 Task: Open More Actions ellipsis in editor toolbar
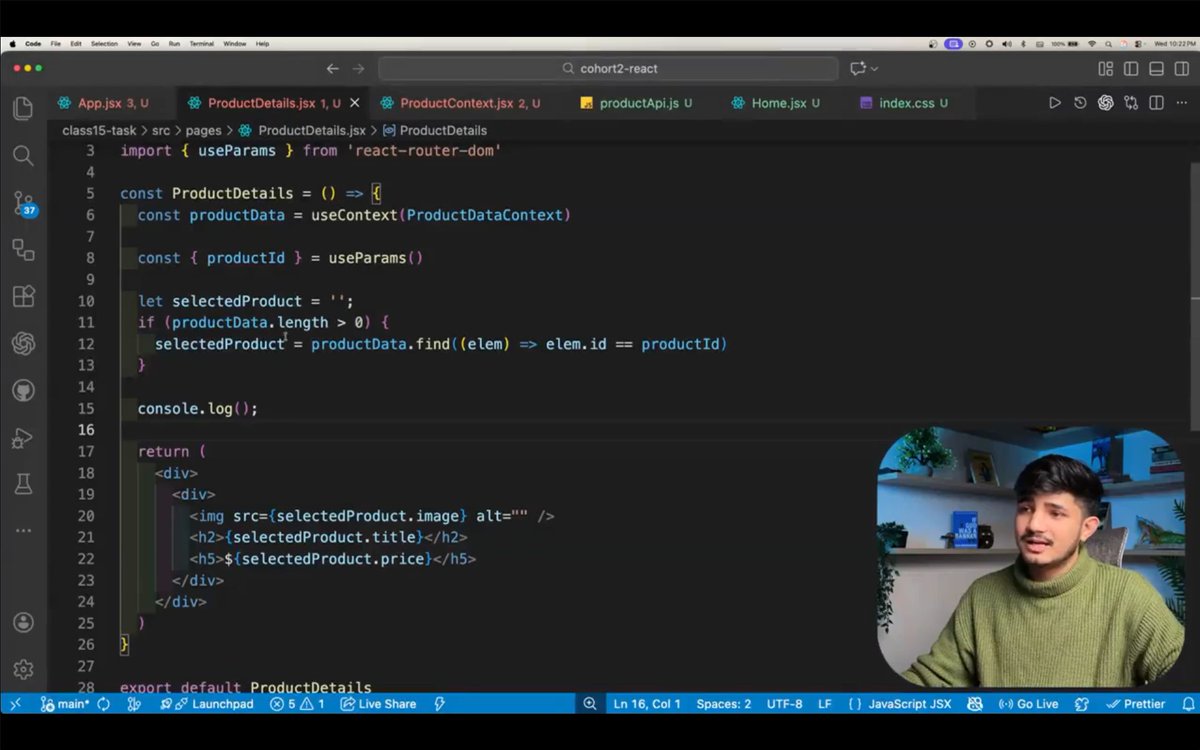coord(1181,103)
